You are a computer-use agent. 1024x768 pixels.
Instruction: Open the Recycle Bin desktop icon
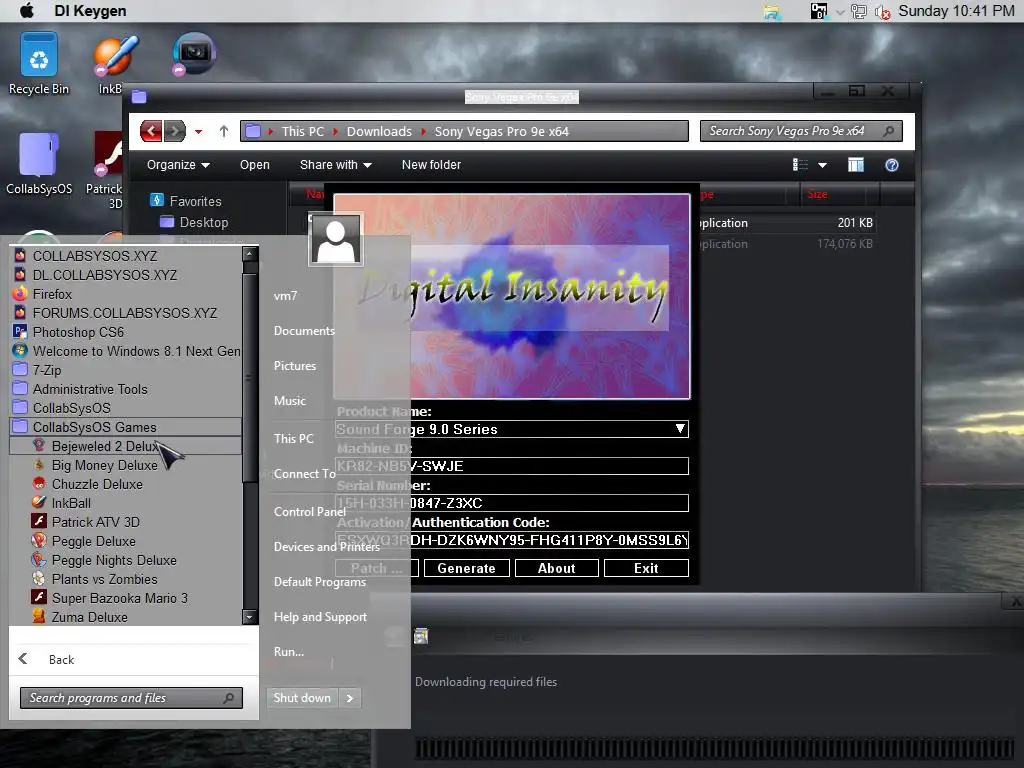(39, 64)
